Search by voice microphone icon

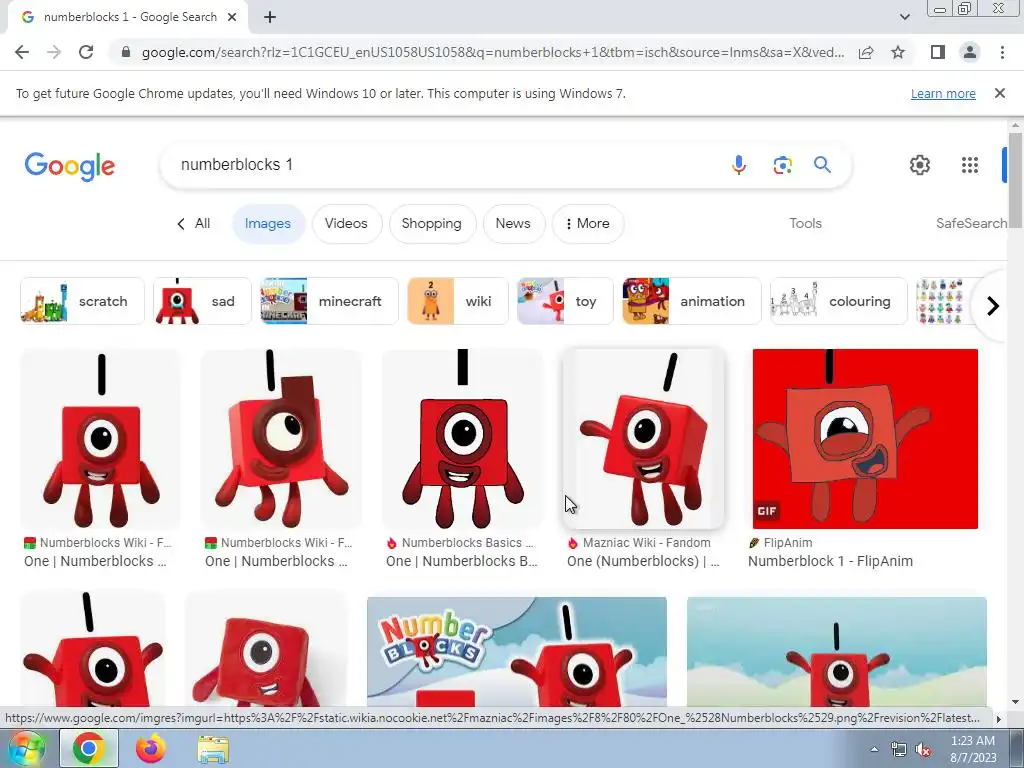coord(739,165)
